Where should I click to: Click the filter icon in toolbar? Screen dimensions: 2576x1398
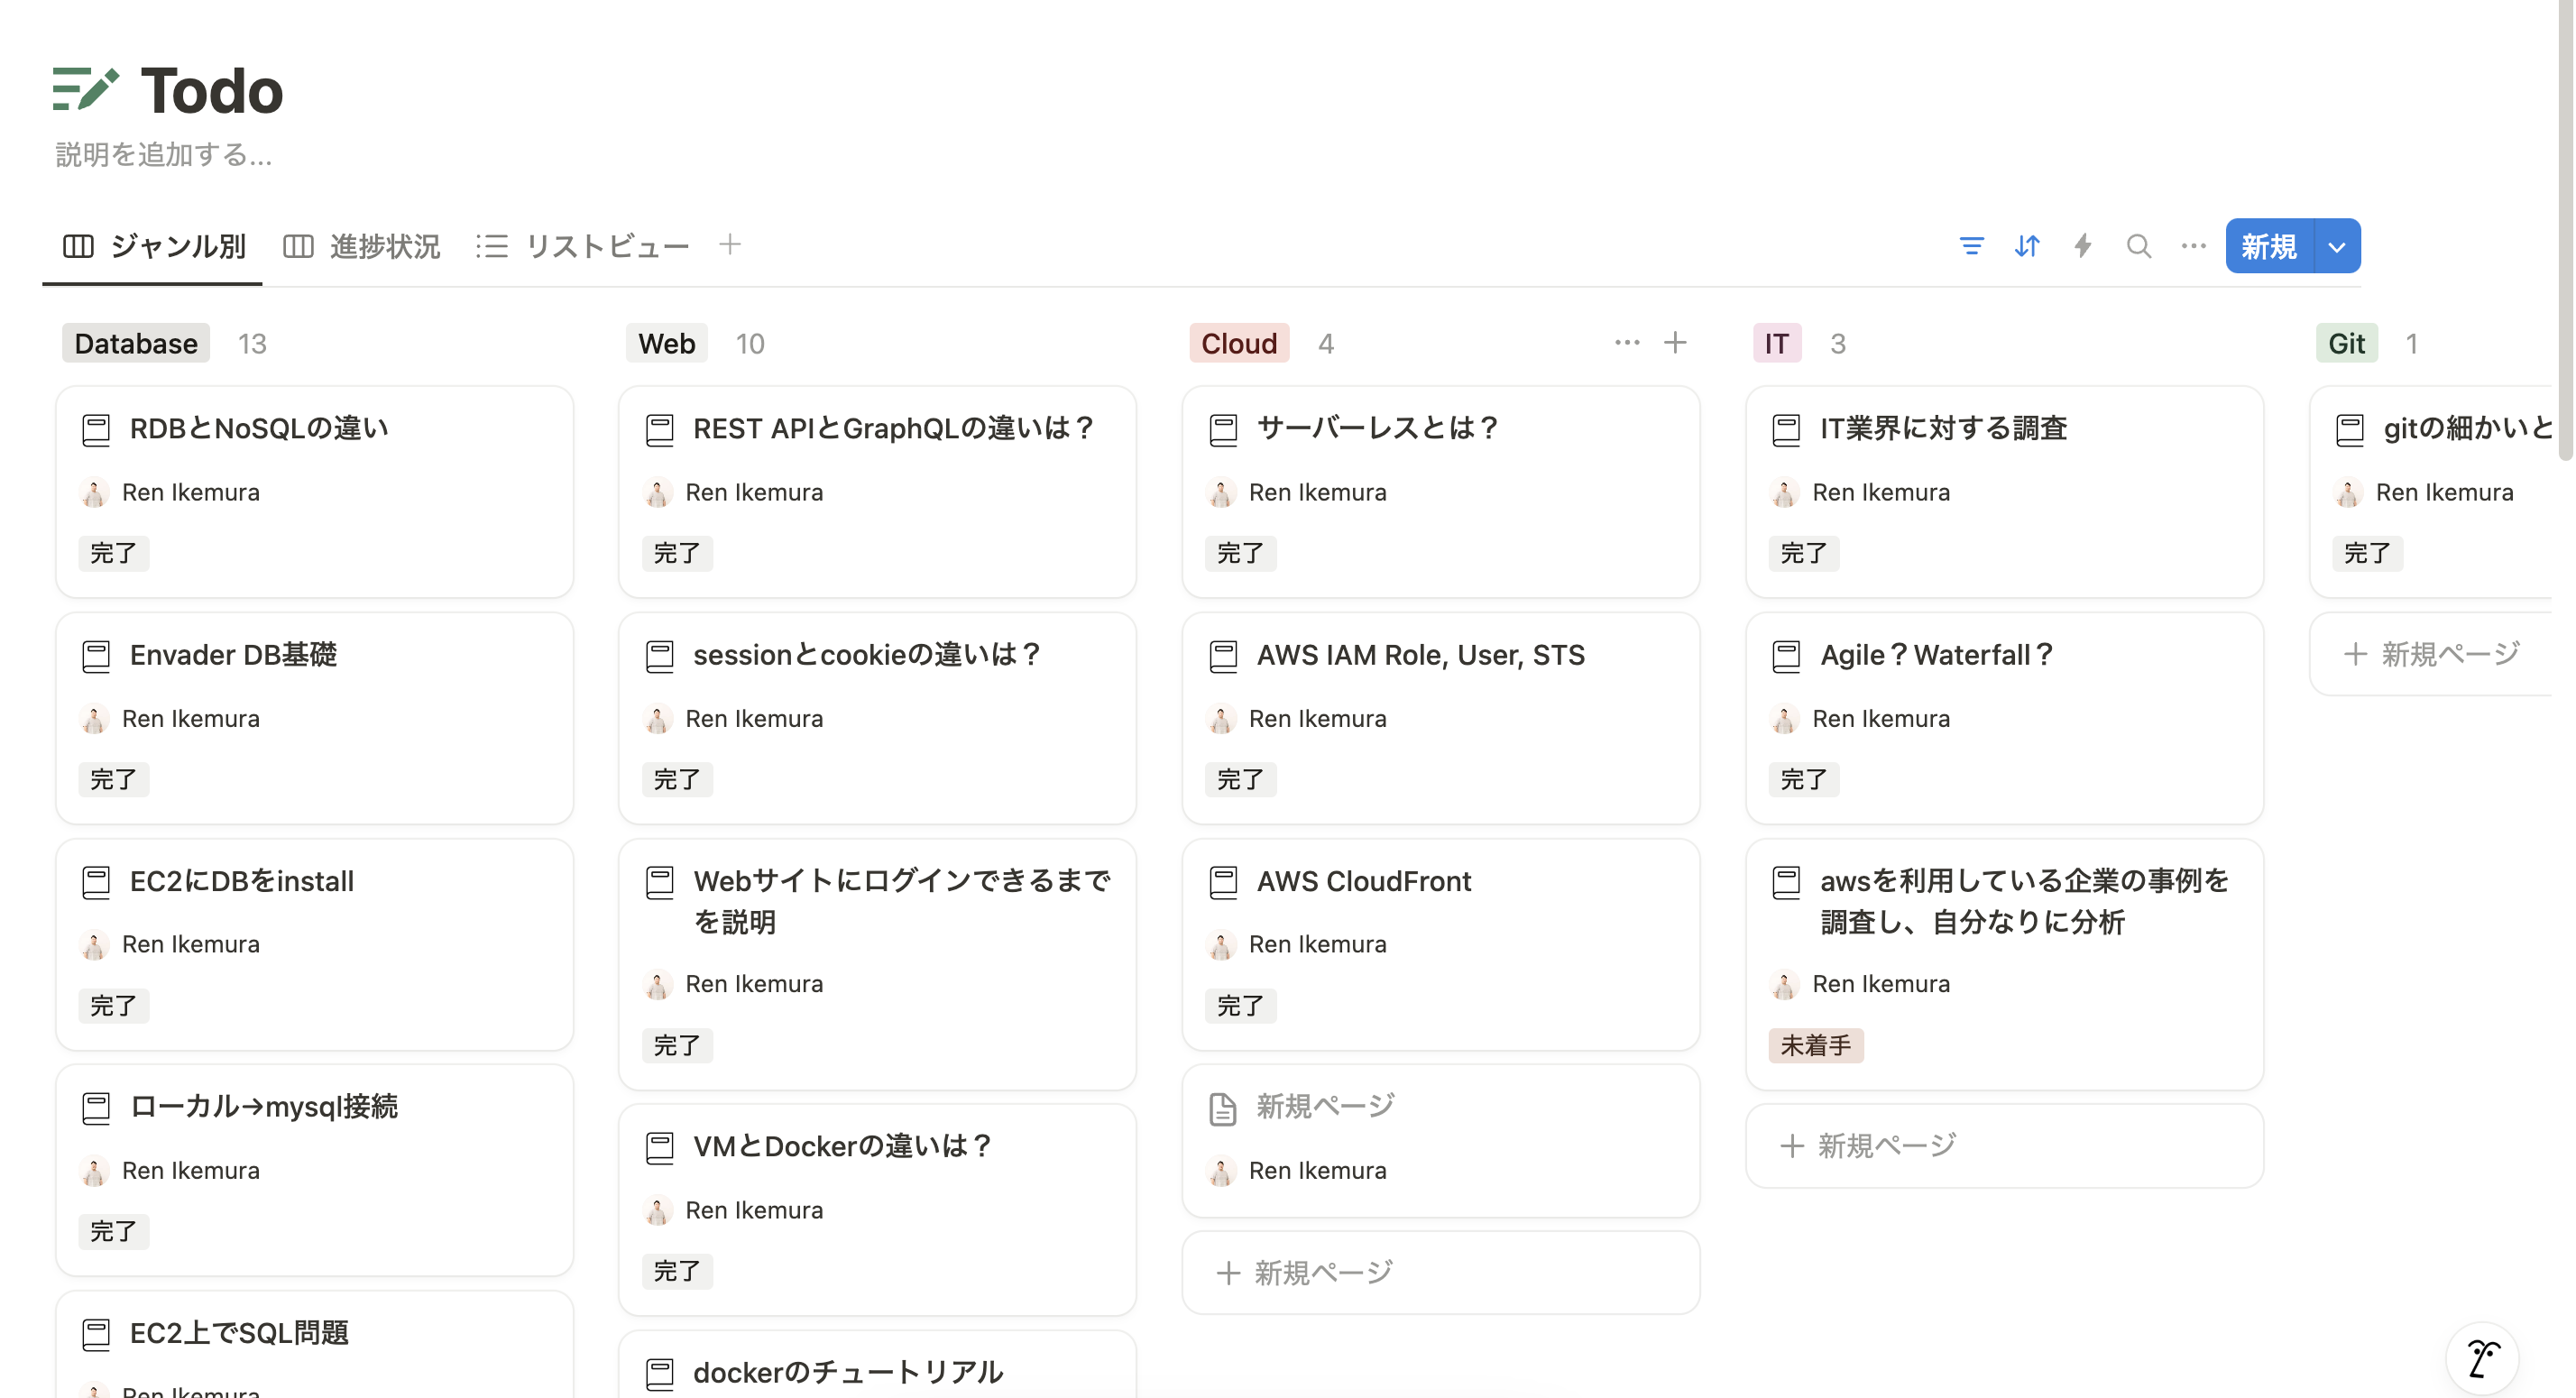click(1971, 246)
